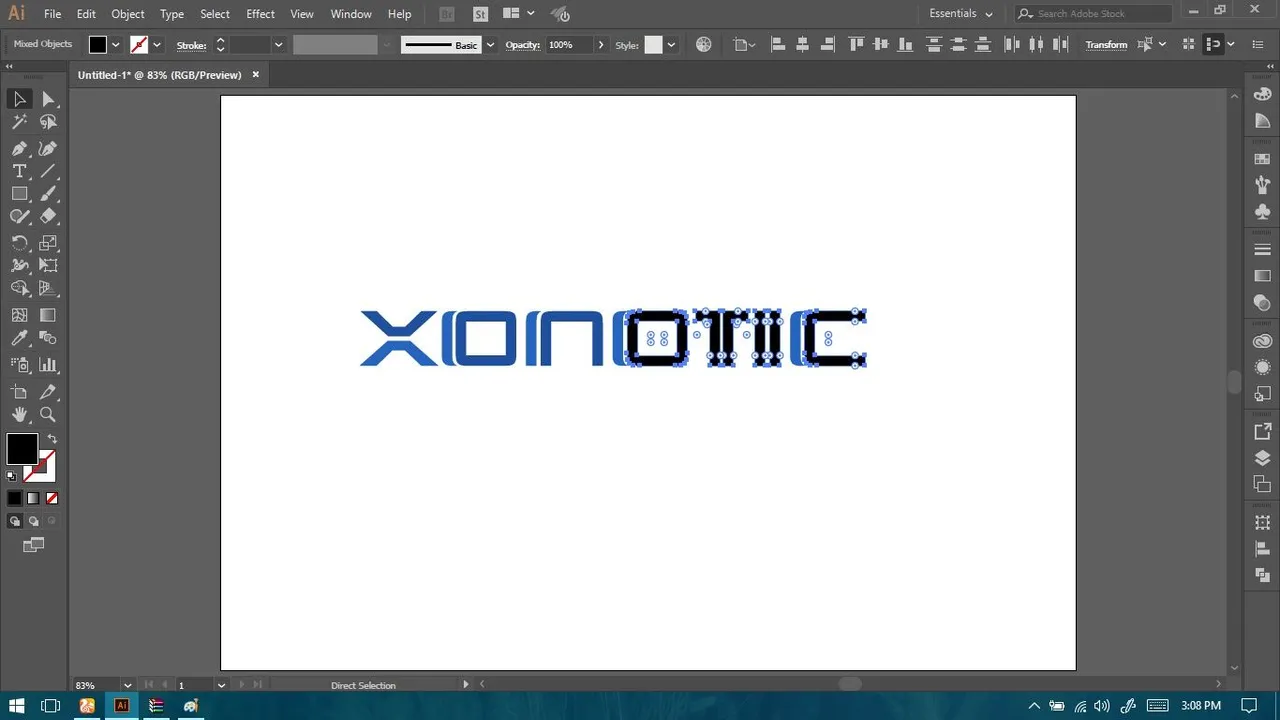Select the Lasso tool
This screenshot has width=1280, height=720.
pos(48,122)
